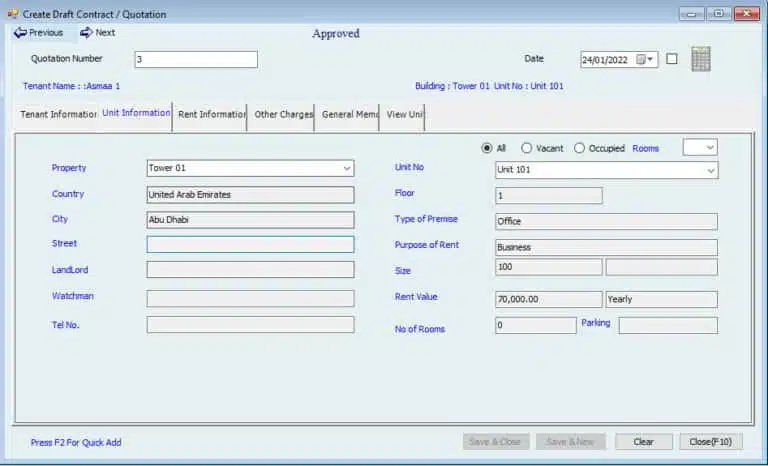Select the Occupied radio button
This screenshot has height=466, width=768.
click(x=579, y=148)
